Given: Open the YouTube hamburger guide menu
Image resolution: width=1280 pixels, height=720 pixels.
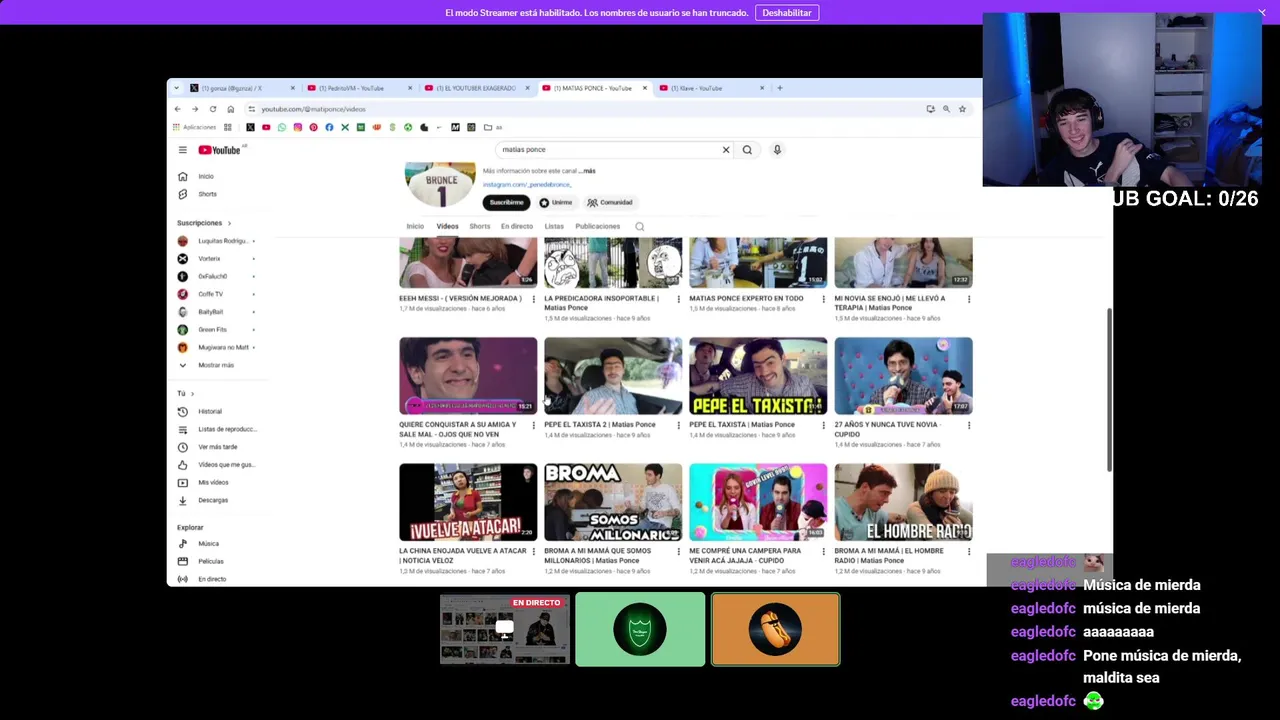Looking at the screenshot, I should [x=182, y=150].
